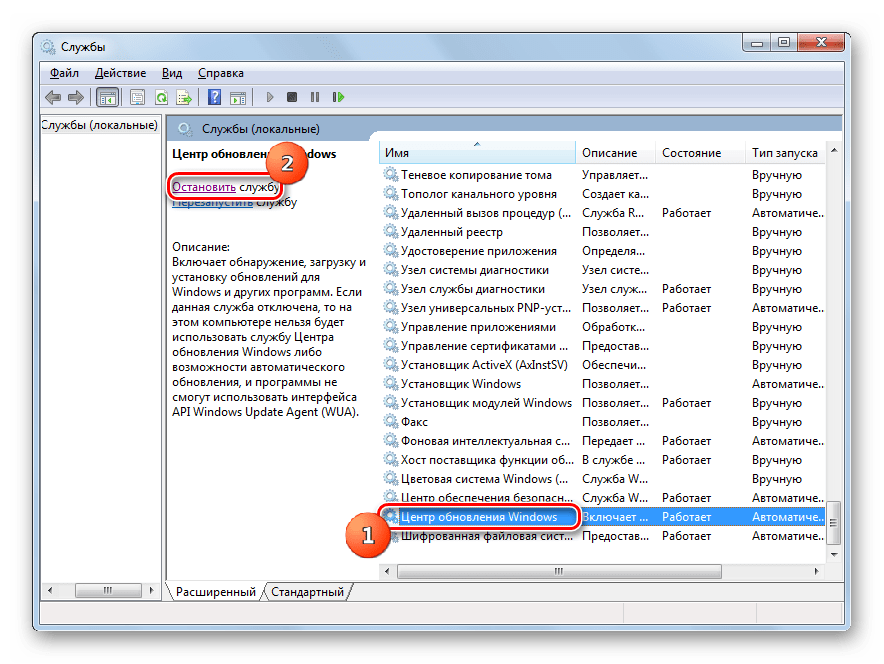884x664 pixels.
Task: Toggle the show/hide console tree button
Action: 107,97
